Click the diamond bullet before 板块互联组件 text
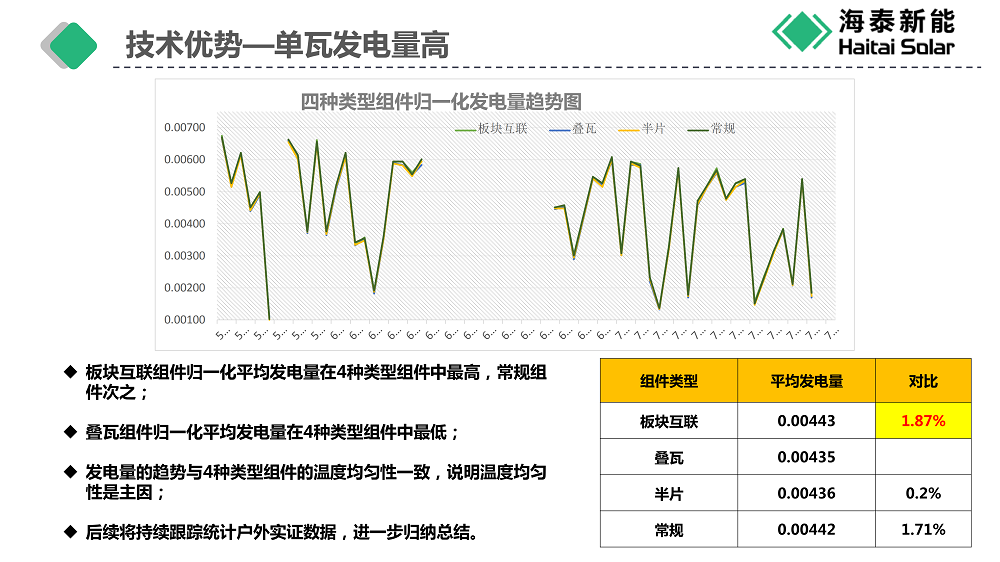Image resolution: width=1000 pixels, height=562 pixels. coord(70,372)
